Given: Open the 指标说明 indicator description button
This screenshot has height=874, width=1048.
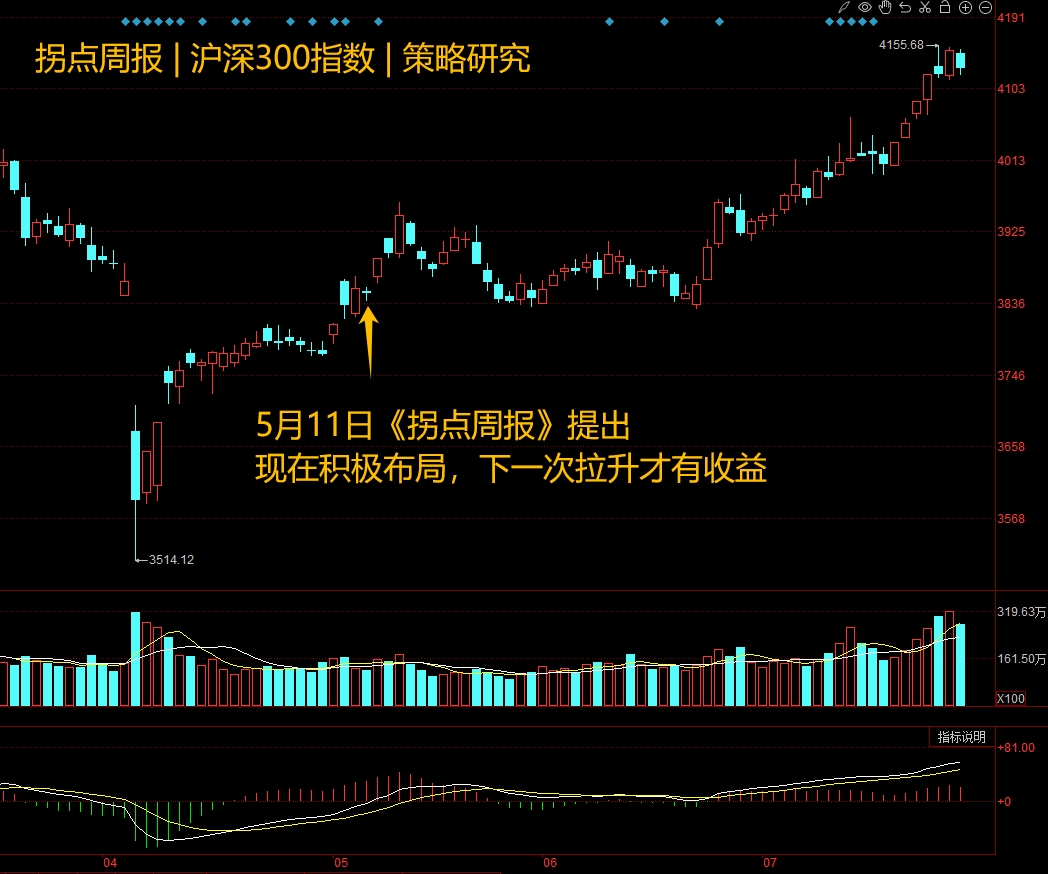Looking at the screenshot, I should [x=961, y=737].
